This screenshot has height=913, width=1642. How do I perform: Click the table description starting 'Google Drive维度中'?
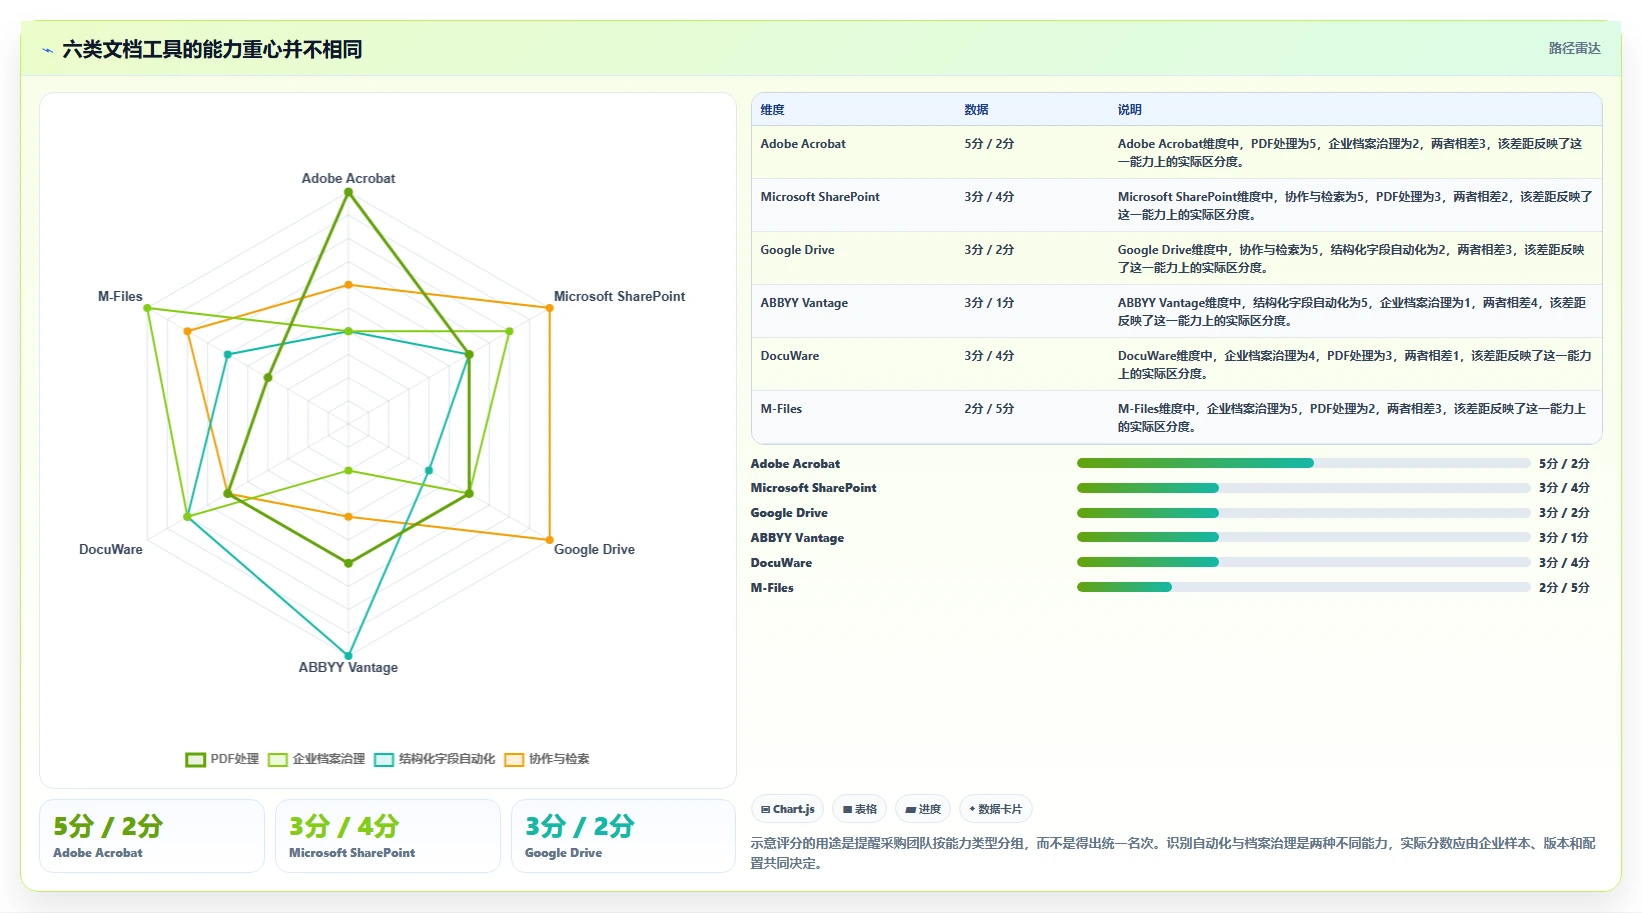click(x=1351, y=259)
